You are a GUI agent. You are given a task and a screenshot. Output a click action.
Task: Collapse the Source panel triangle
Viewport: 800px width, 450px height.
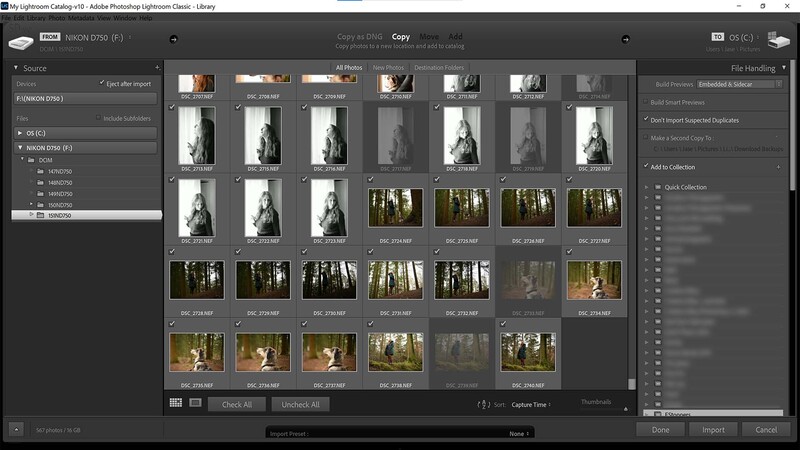point(16,67)
